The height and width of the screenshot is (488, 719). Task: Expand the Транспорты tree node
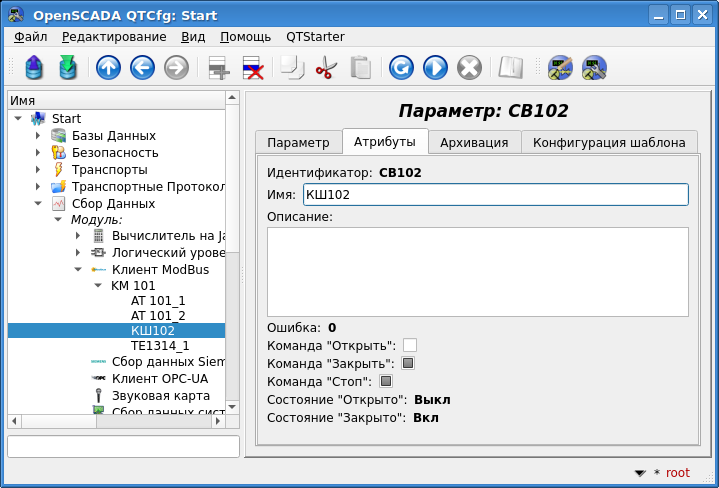click(x=38, y=169)
